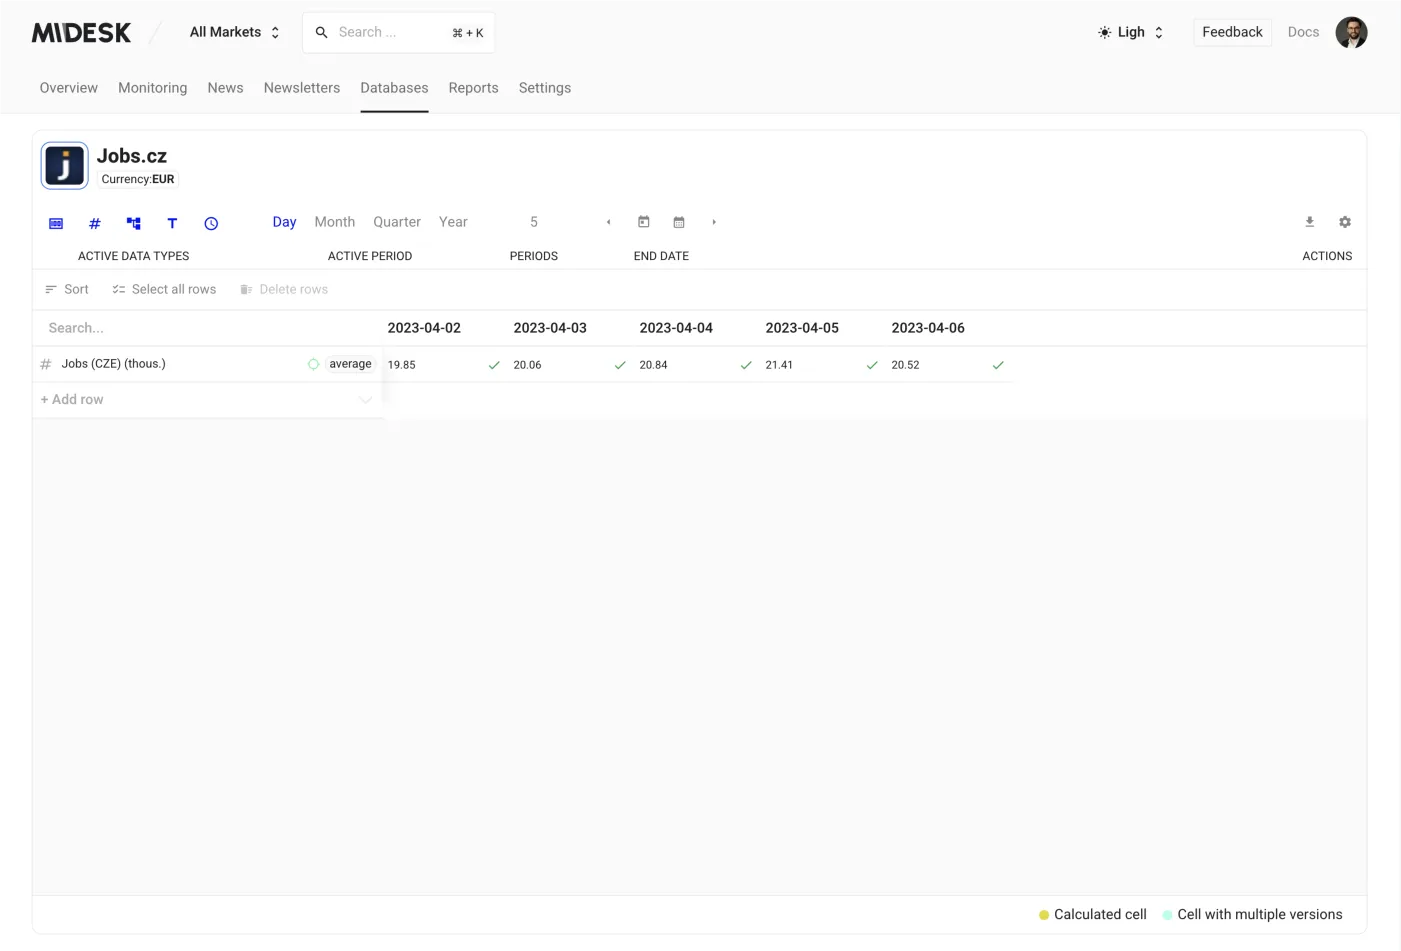Screen dimensions: 1401x951
Task: Click the MIDESK logo
Action: click(x=81, y=33)
